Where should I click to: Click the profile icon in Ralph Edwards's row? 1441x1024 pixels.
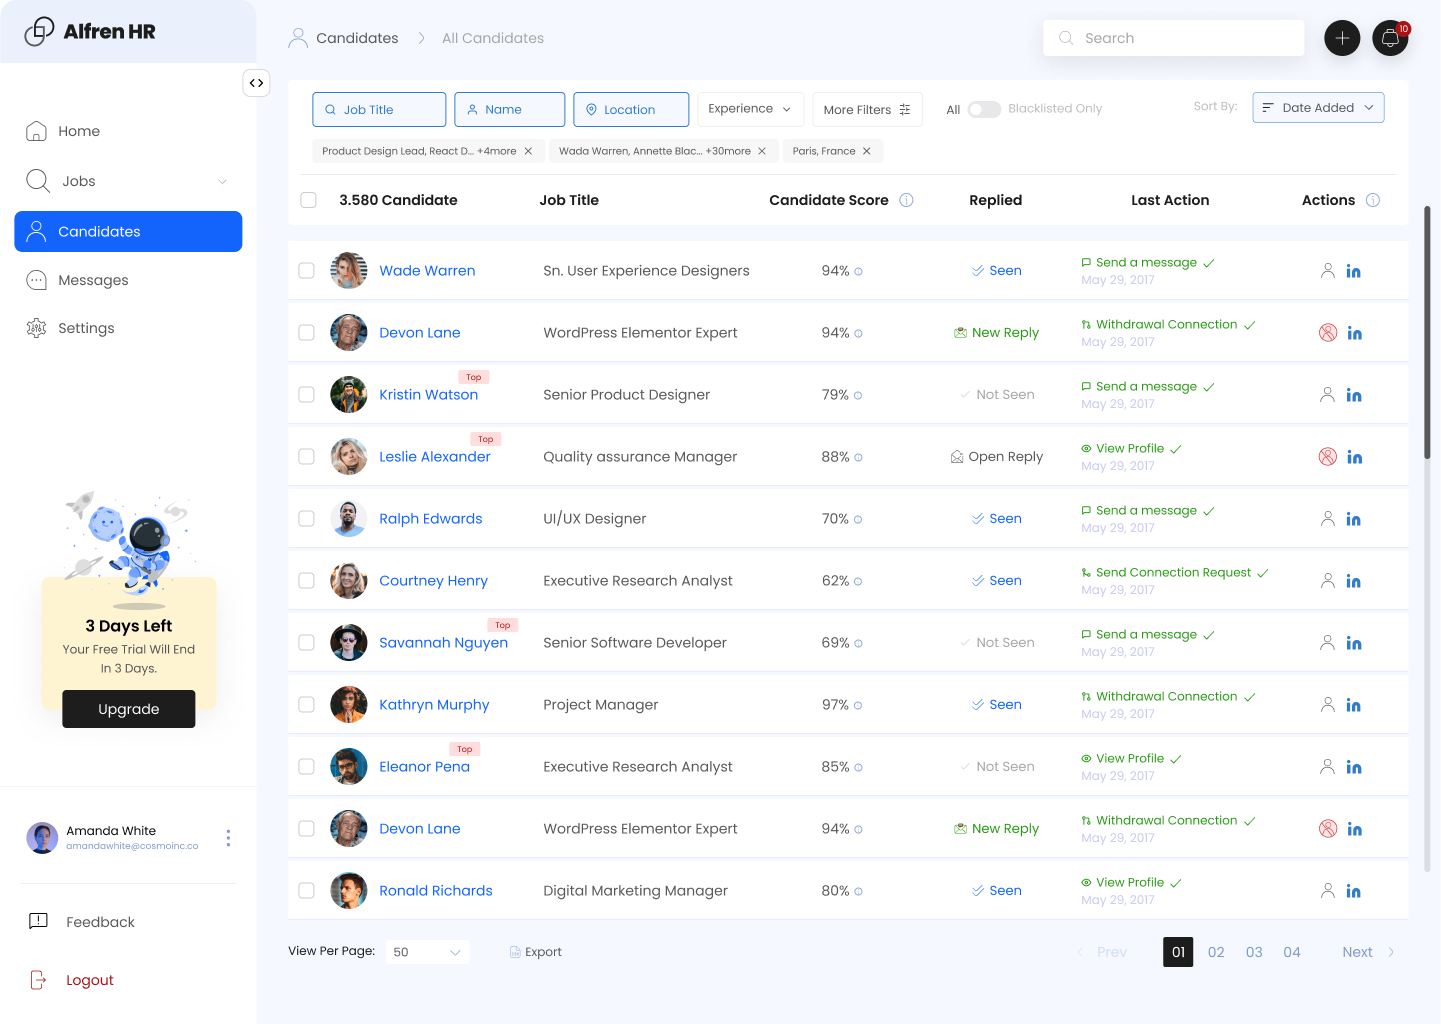[1327, 519]
